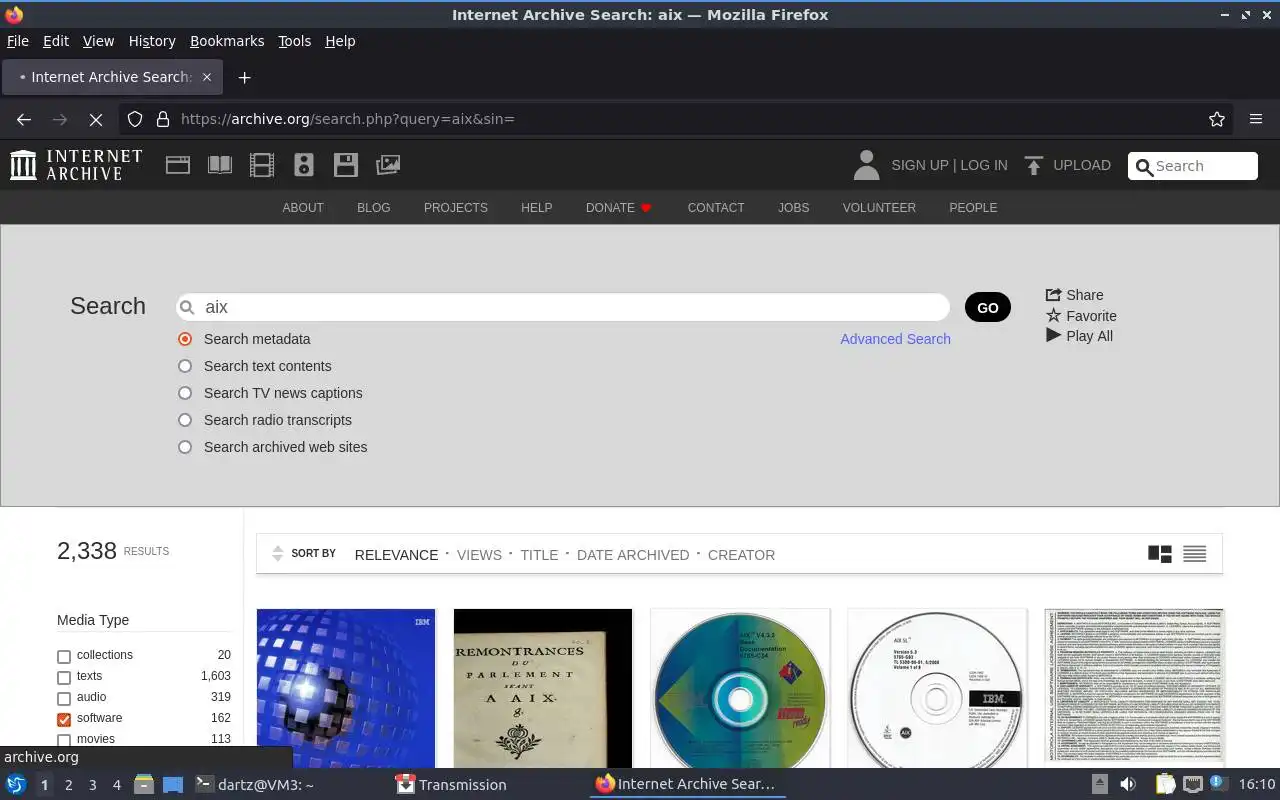1280x800 pixels.
Task: Click the top-right Search box
Action: 1193,166
